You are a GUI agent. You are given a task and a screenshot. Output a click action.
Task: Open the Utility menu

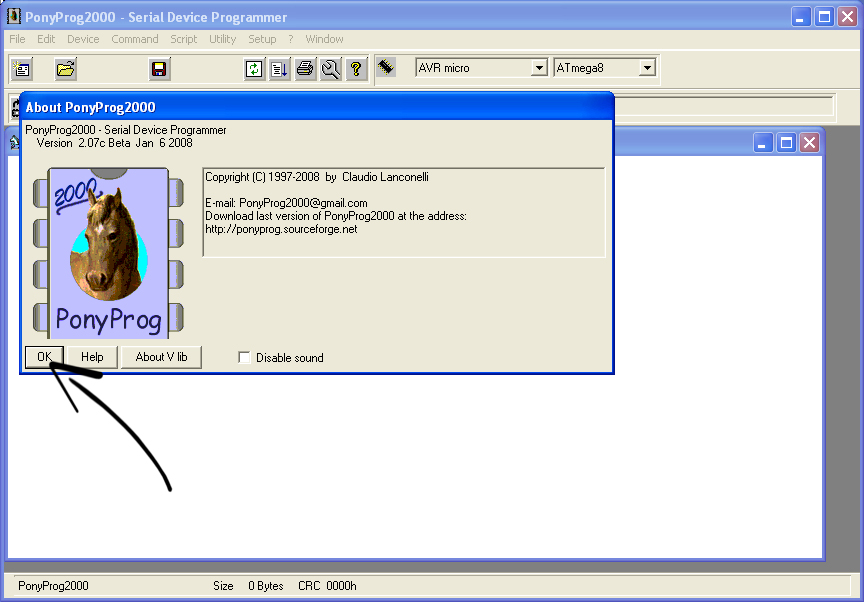[222, 39]
